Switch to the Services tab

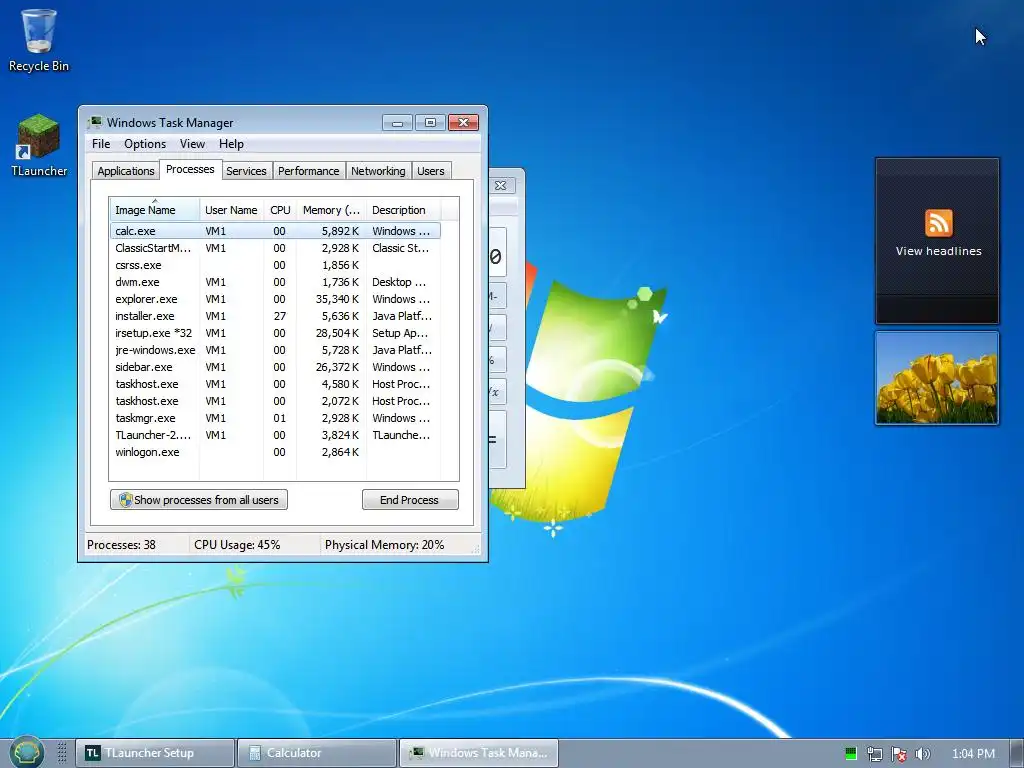point(246,170)
